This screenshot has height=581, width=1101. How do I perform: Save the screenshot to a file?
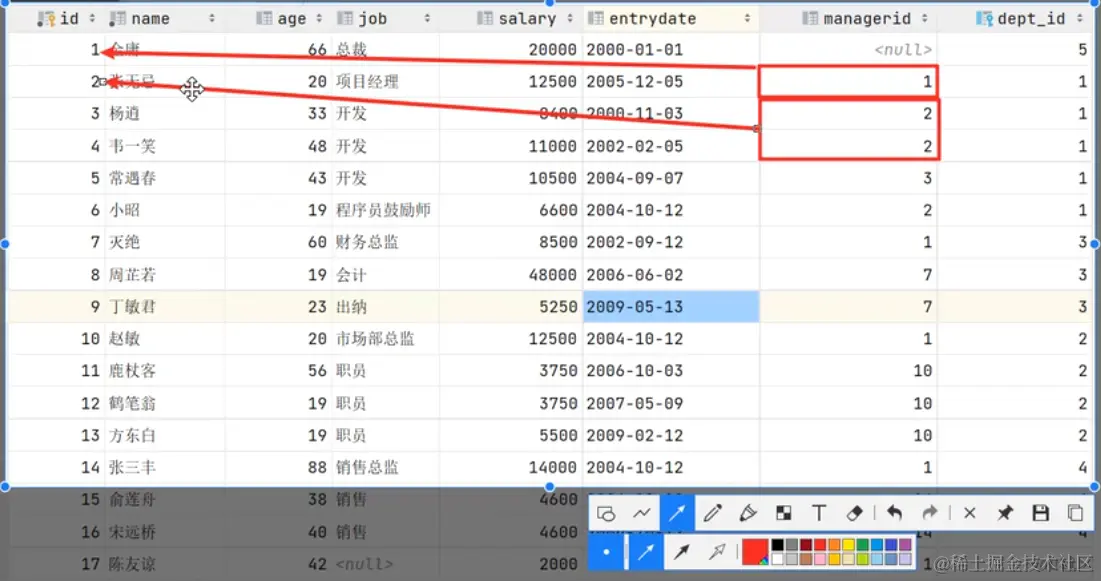point(1041,514)
